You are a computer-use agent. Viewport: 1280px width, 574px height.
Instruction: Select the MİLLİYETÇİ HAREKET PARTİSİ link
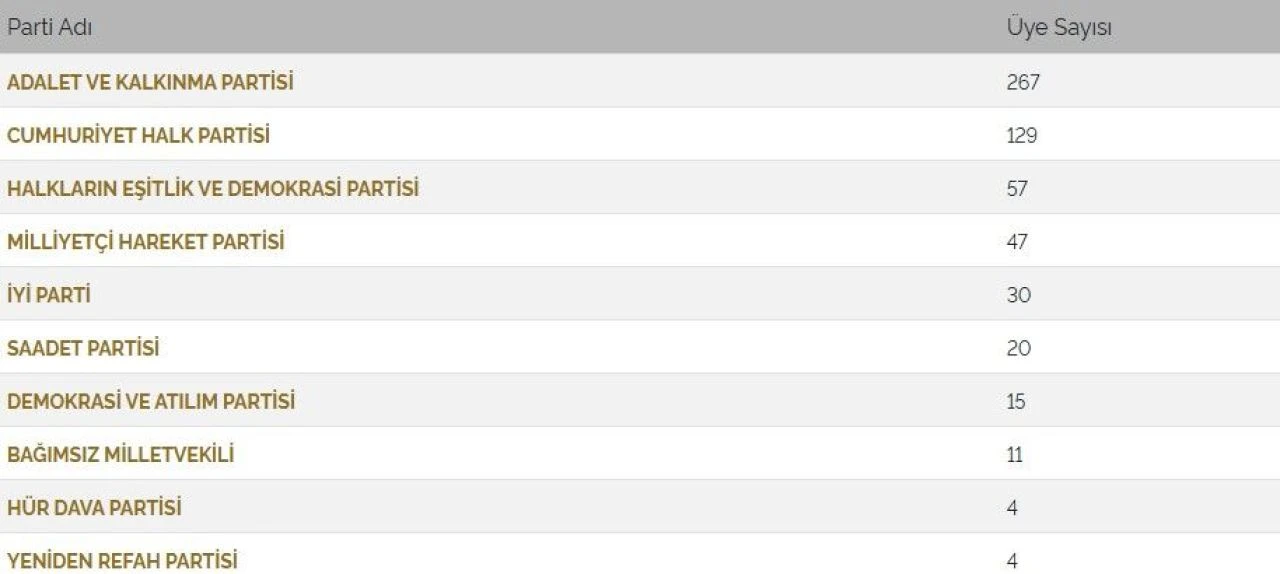[x=146, y=242]
